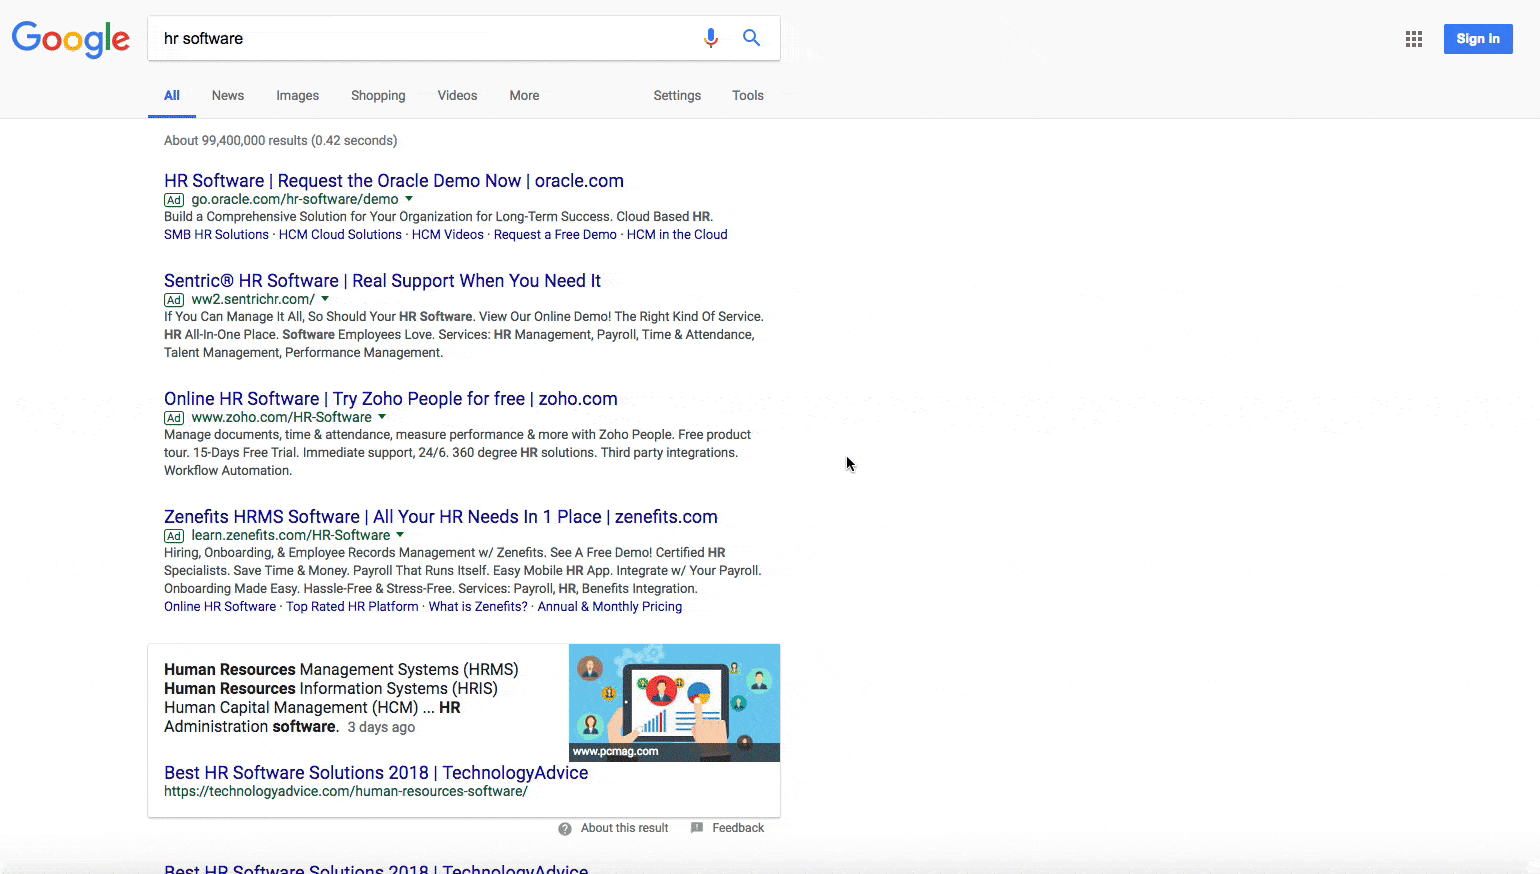Open the SMB HR Solutions sitelink
Image resolution: width=1540 pixels, height=874 pixels.
click(x=216, y=235)
